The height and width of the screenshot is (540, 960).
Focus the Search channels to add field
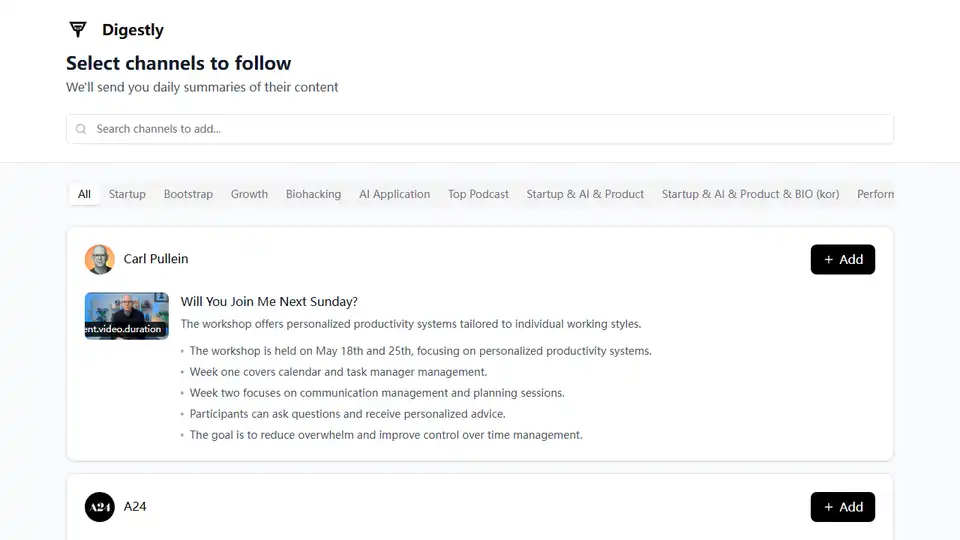tap(479, 129)
